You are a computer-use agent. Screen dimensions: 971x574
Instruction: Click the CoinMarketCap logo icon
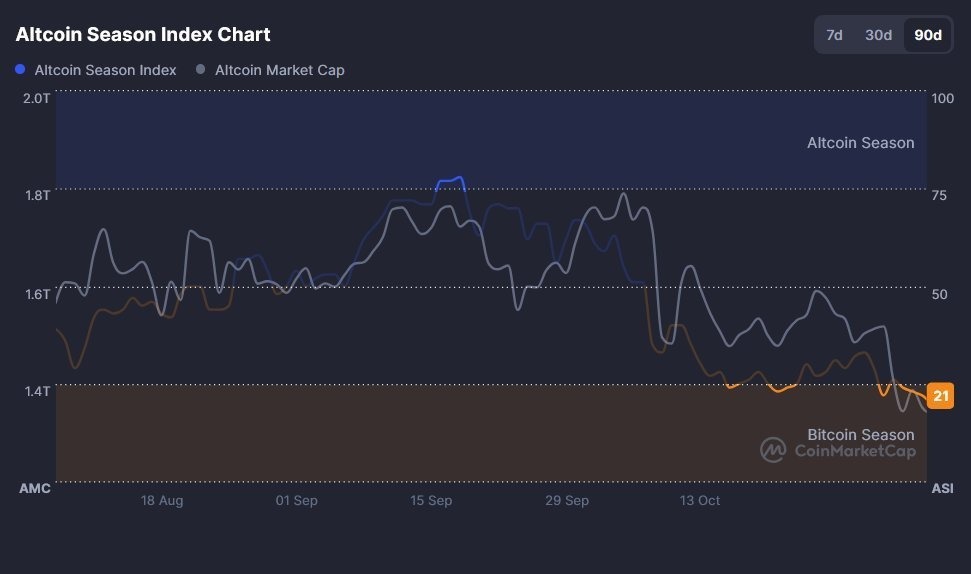click(x=773, y=450)
